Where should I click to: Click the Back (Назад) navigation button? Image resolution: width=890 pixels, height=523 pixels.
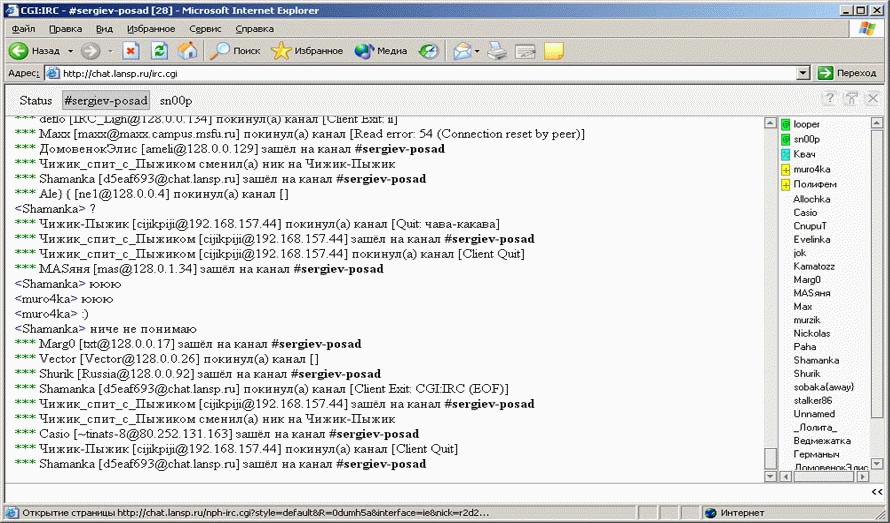click(x=35, y=51)
